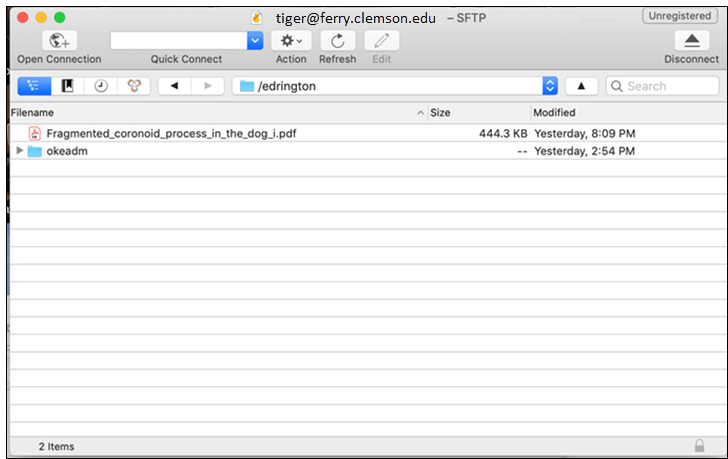Show the connection history view

pos(101,86)
